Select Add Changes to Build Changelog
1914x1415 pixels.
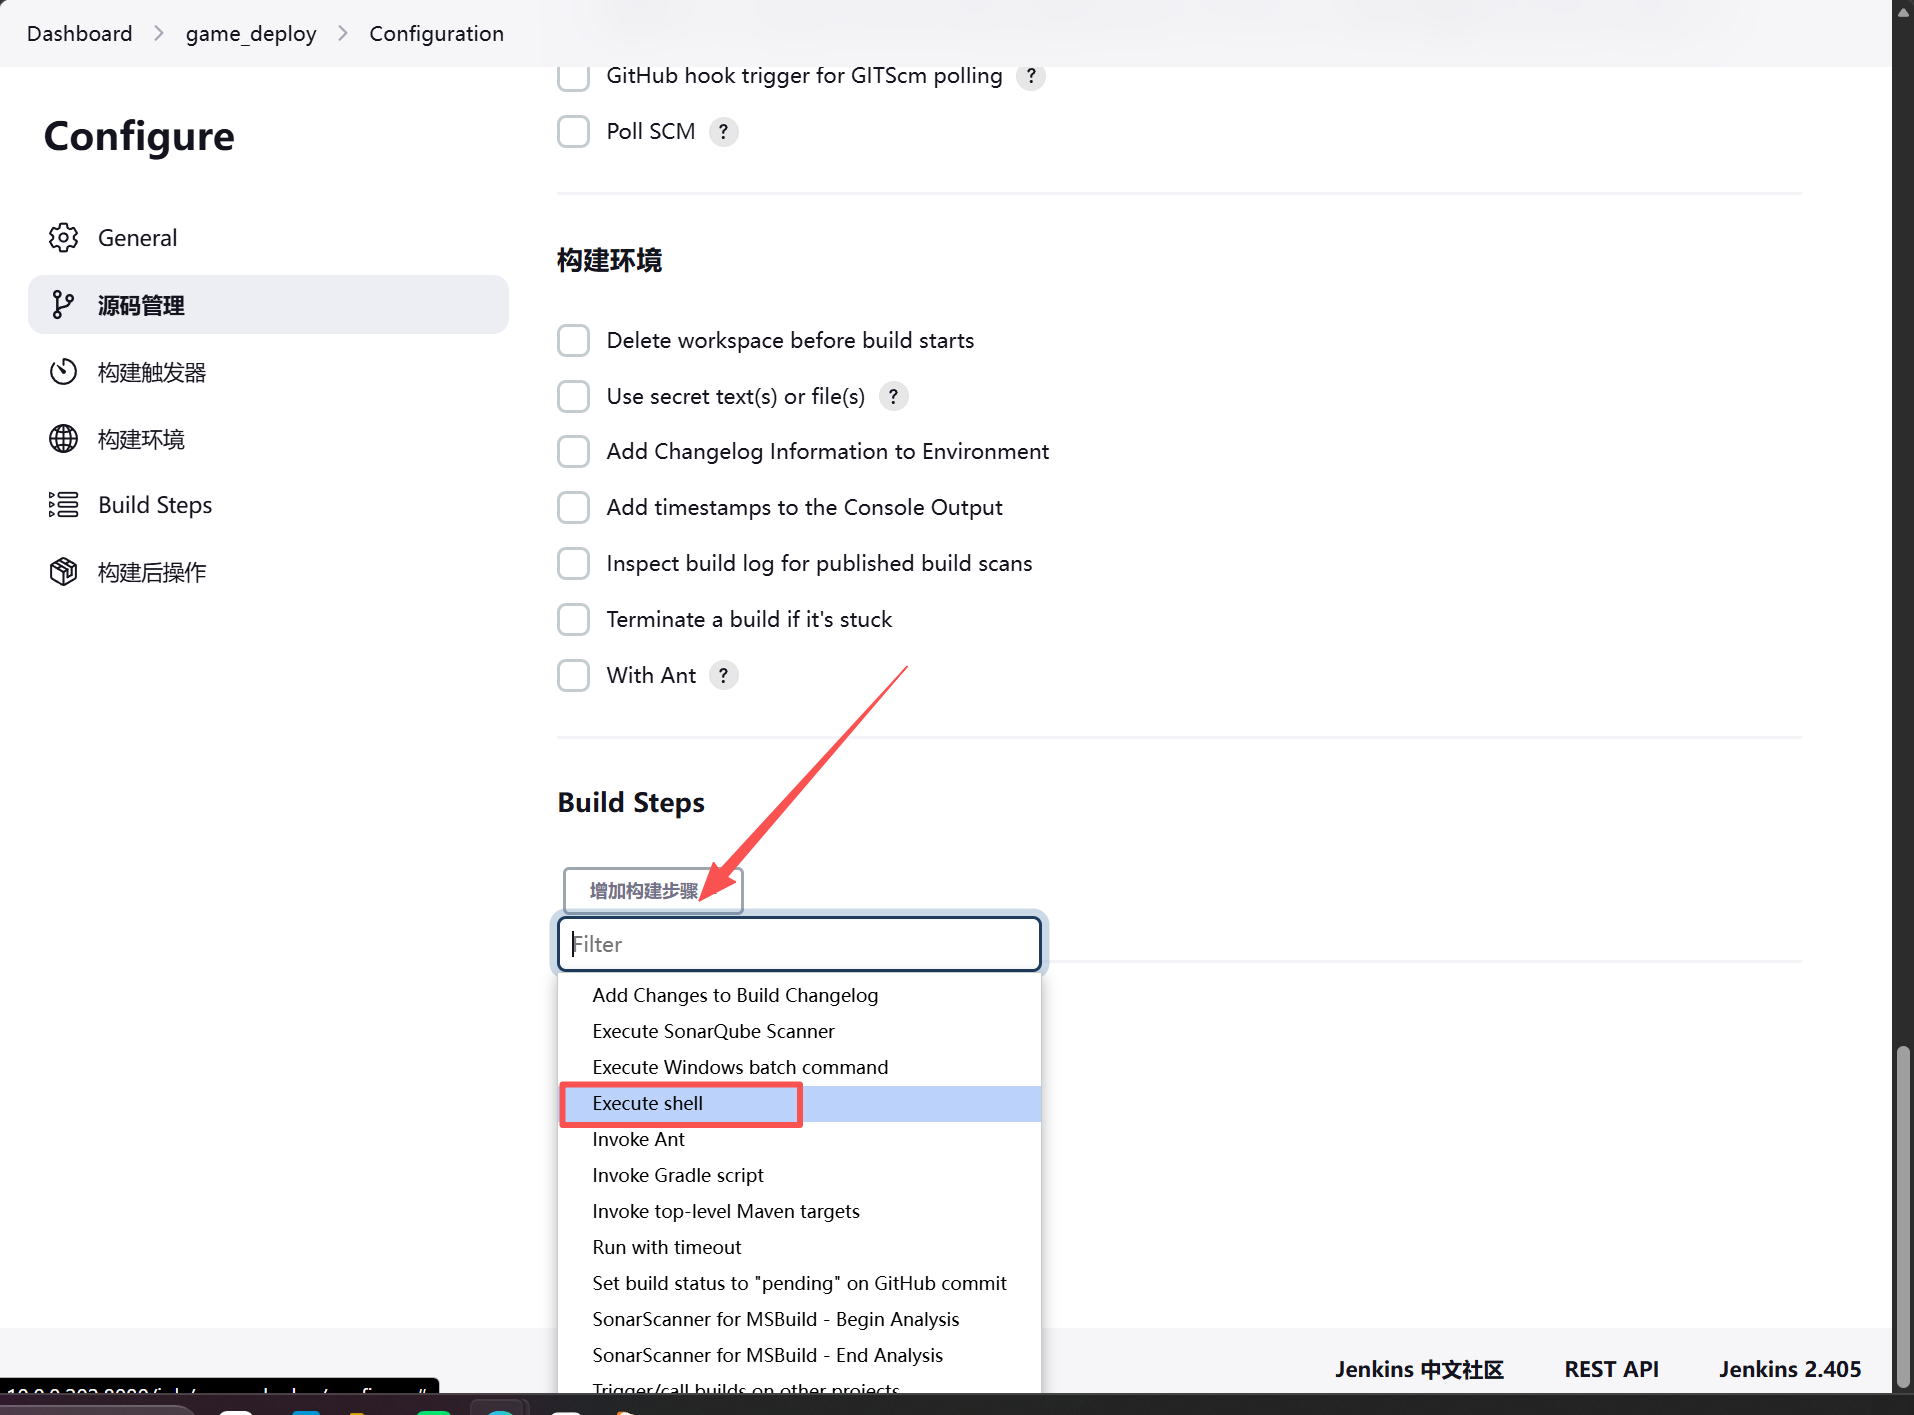(799, 996)
